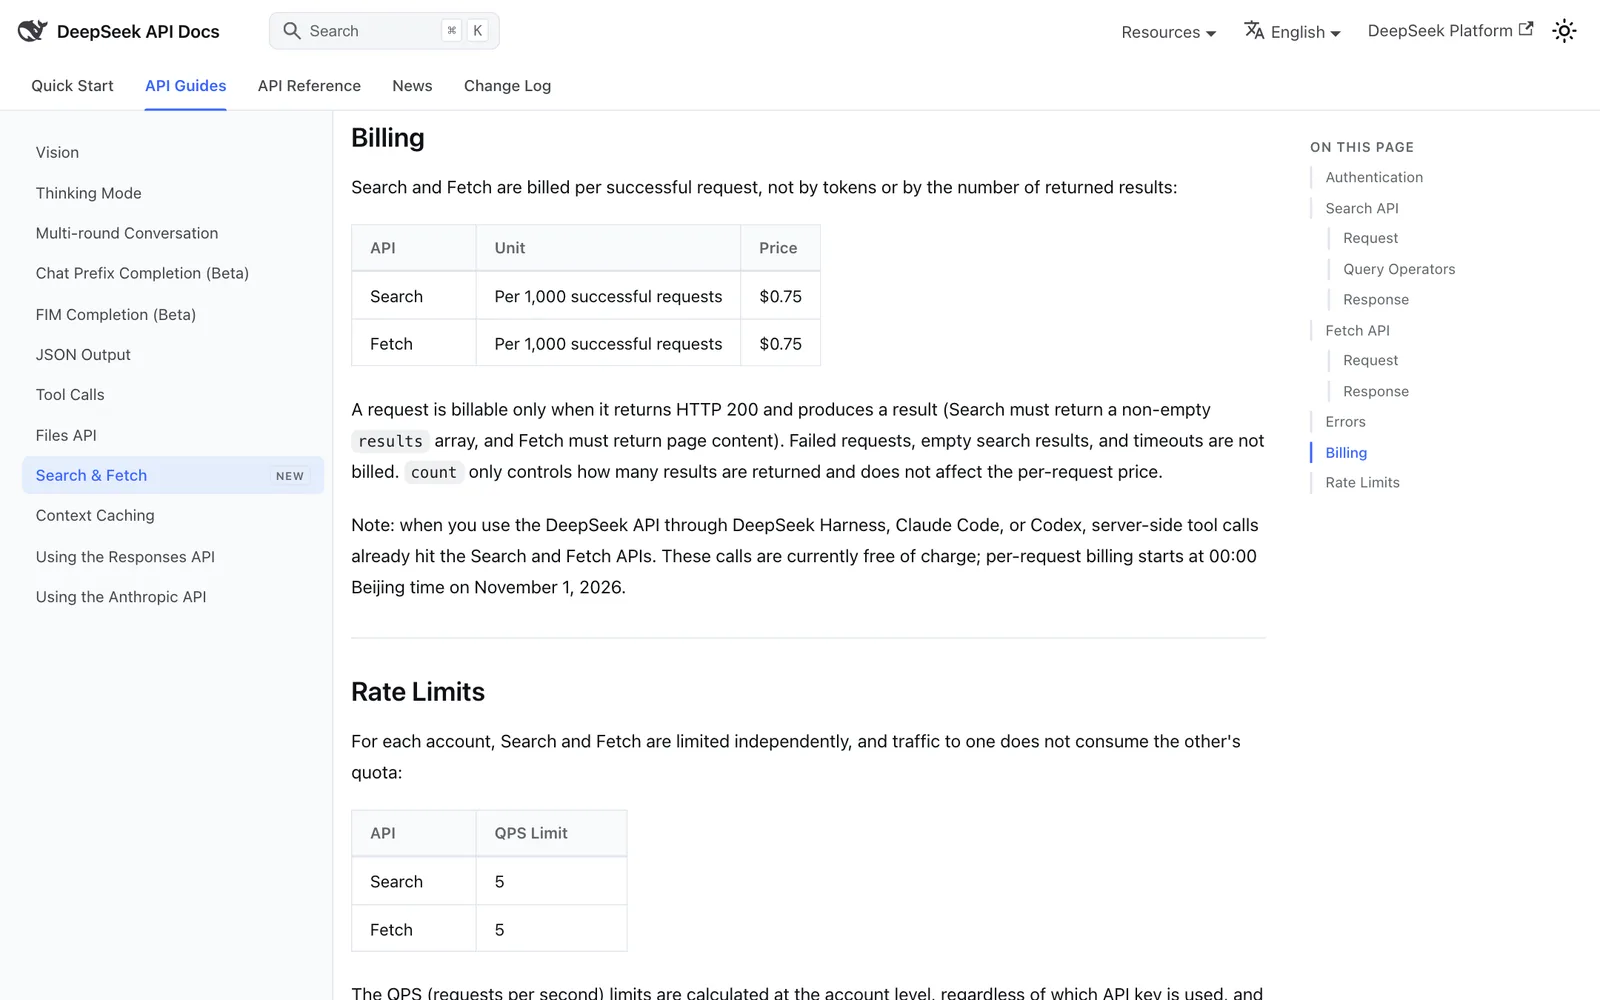Image resolution: width=1600 pixels, height=1000 pixels.
Task: Go to the News tab
Action: click(412, 86)
